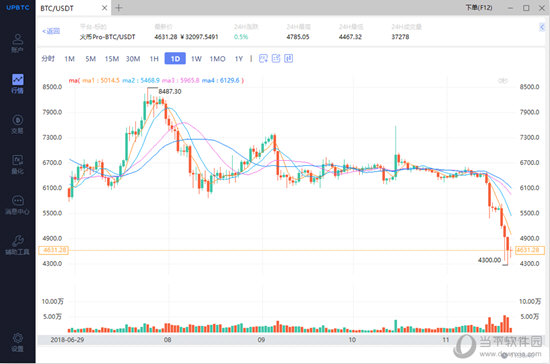Click the latest price 4631.28
The width and height of the screenshot is (550, 364).
[166, 37]
